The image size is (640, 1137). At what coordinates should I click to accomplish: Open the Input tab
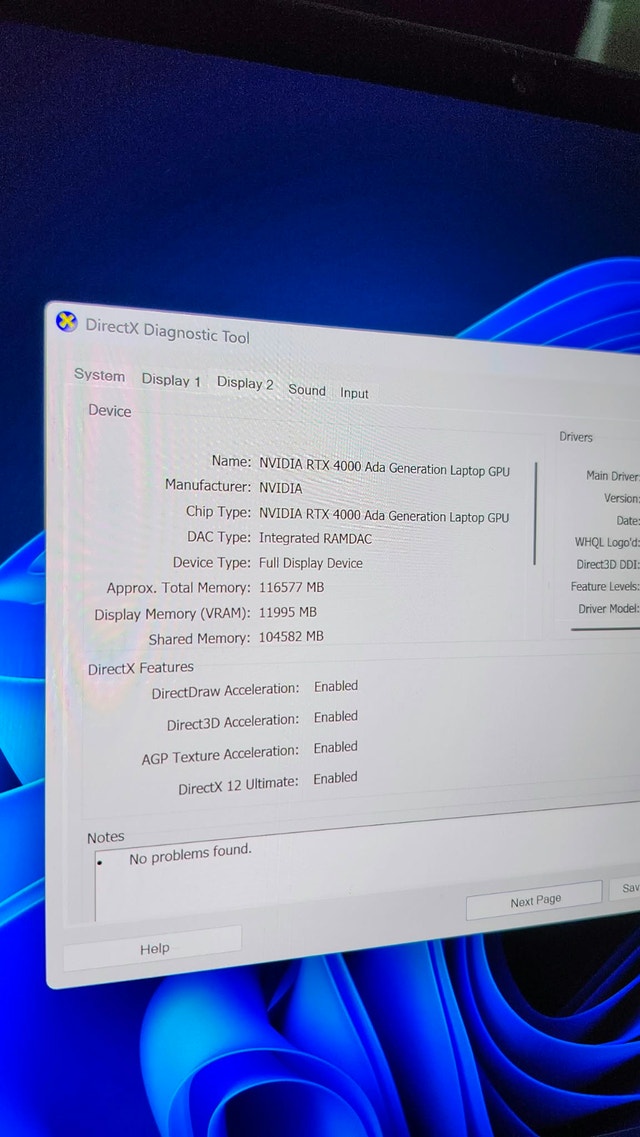[354, 393]
